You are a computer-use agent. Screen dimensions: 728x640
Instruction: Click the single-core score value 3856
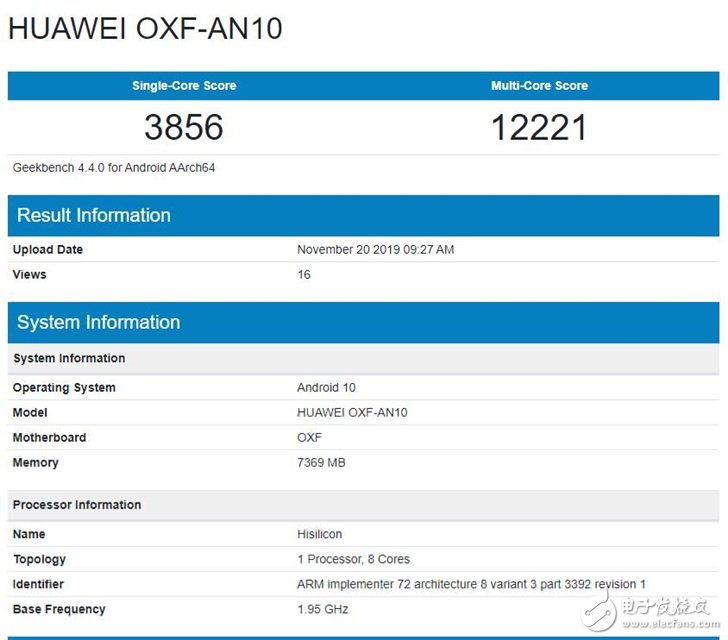184,127
